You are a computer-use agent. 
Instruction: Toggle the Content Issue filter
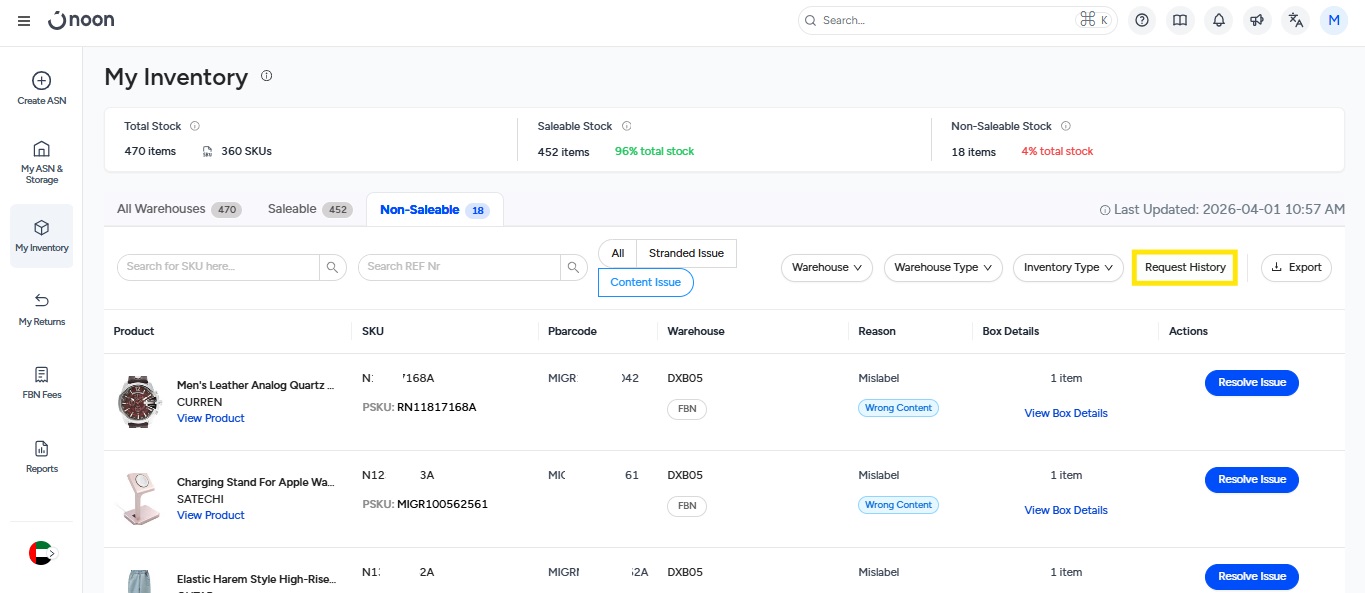(645, 283)
